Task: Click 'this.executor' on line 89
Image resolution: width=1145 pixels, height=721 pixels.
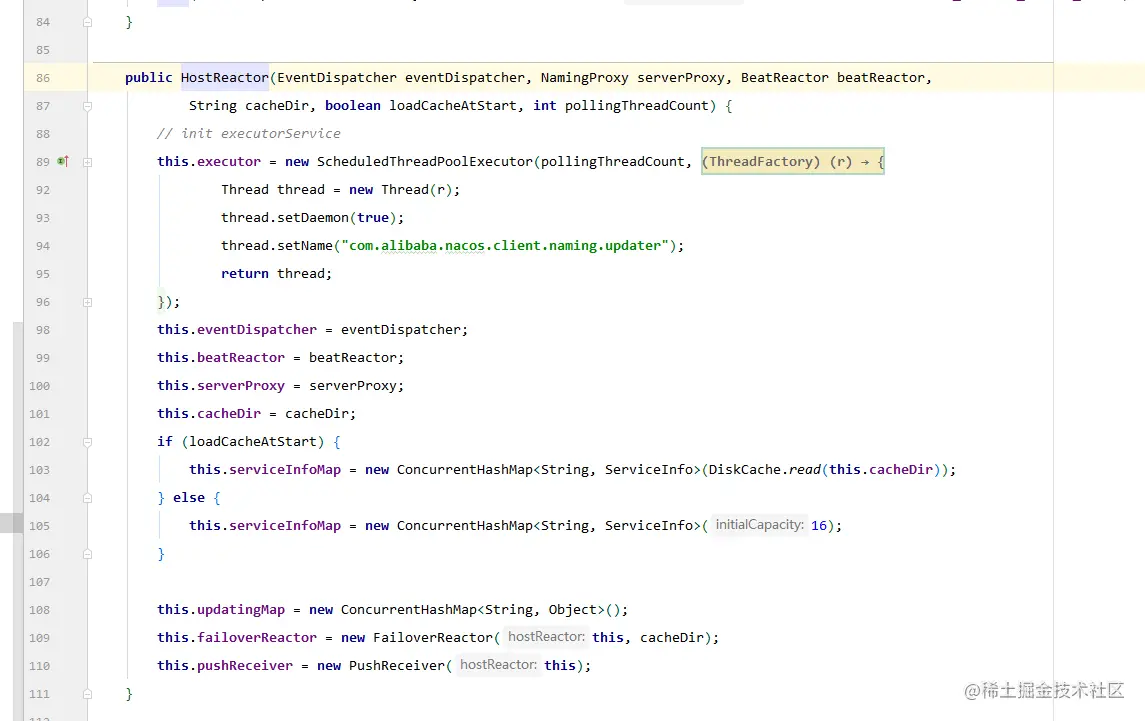Action: pyautogui.click(x=209, y=161)
